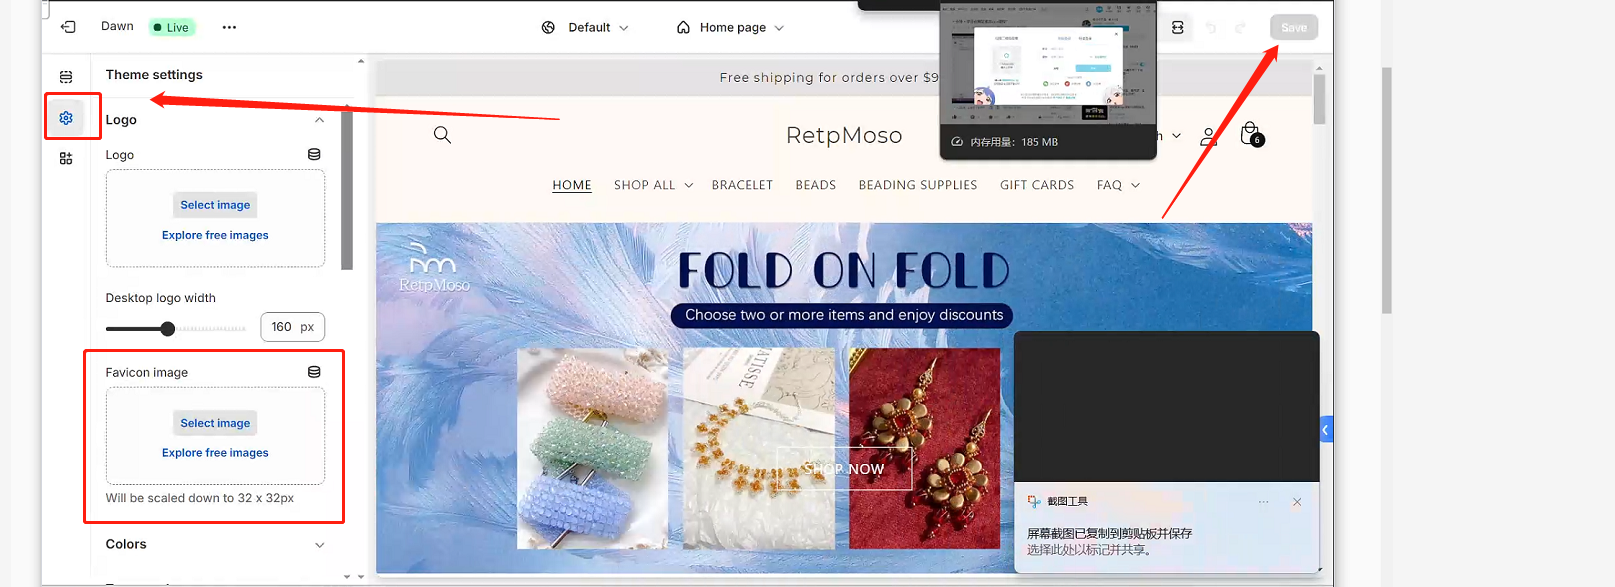The image size is (1615, 587).
Task: Open the three-dot actions menu beside Live
Action: (x=229, y=27)
